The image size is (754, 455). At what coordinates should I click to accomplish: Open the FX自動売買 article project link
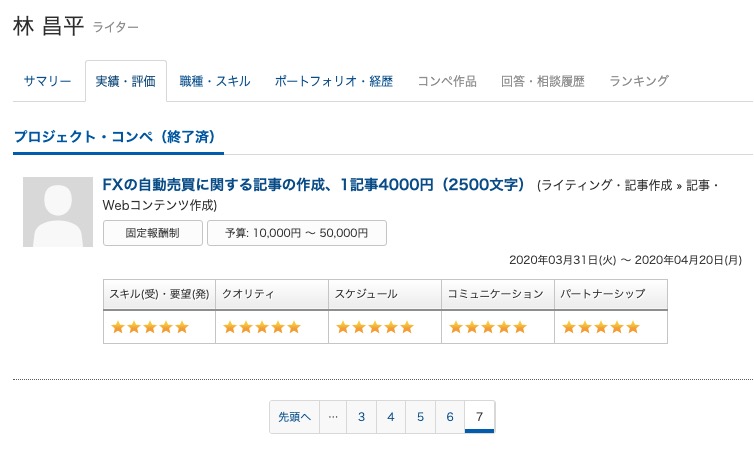[x=314, y=185]
